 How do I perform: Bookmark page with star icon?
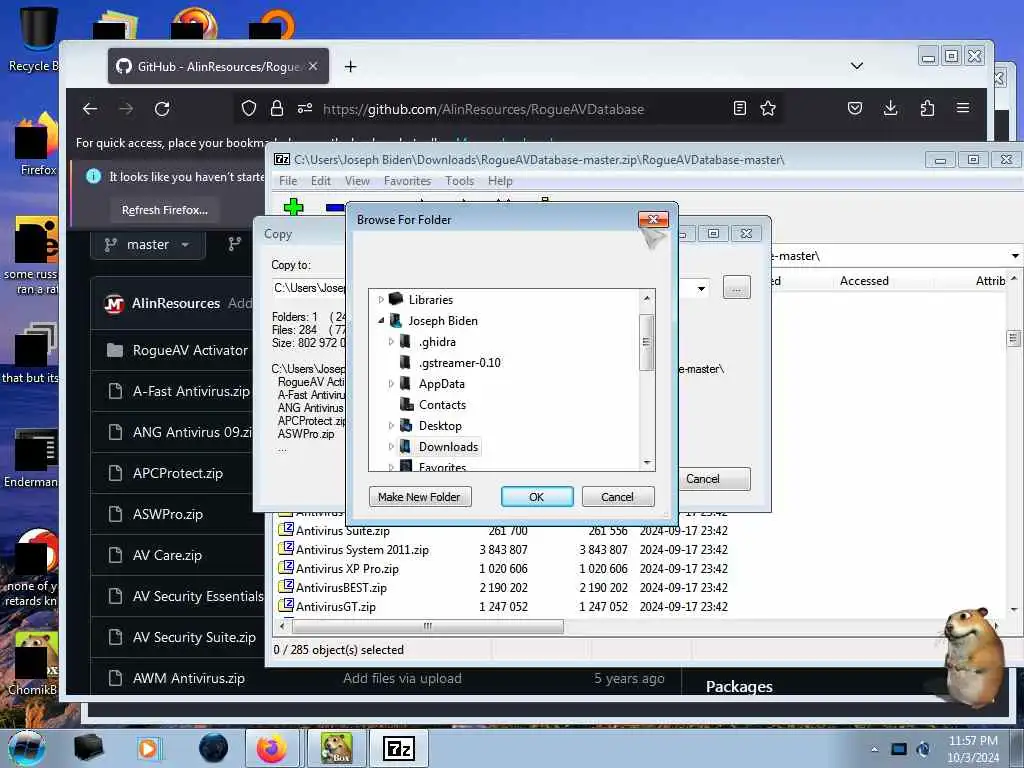pos(768,108)
